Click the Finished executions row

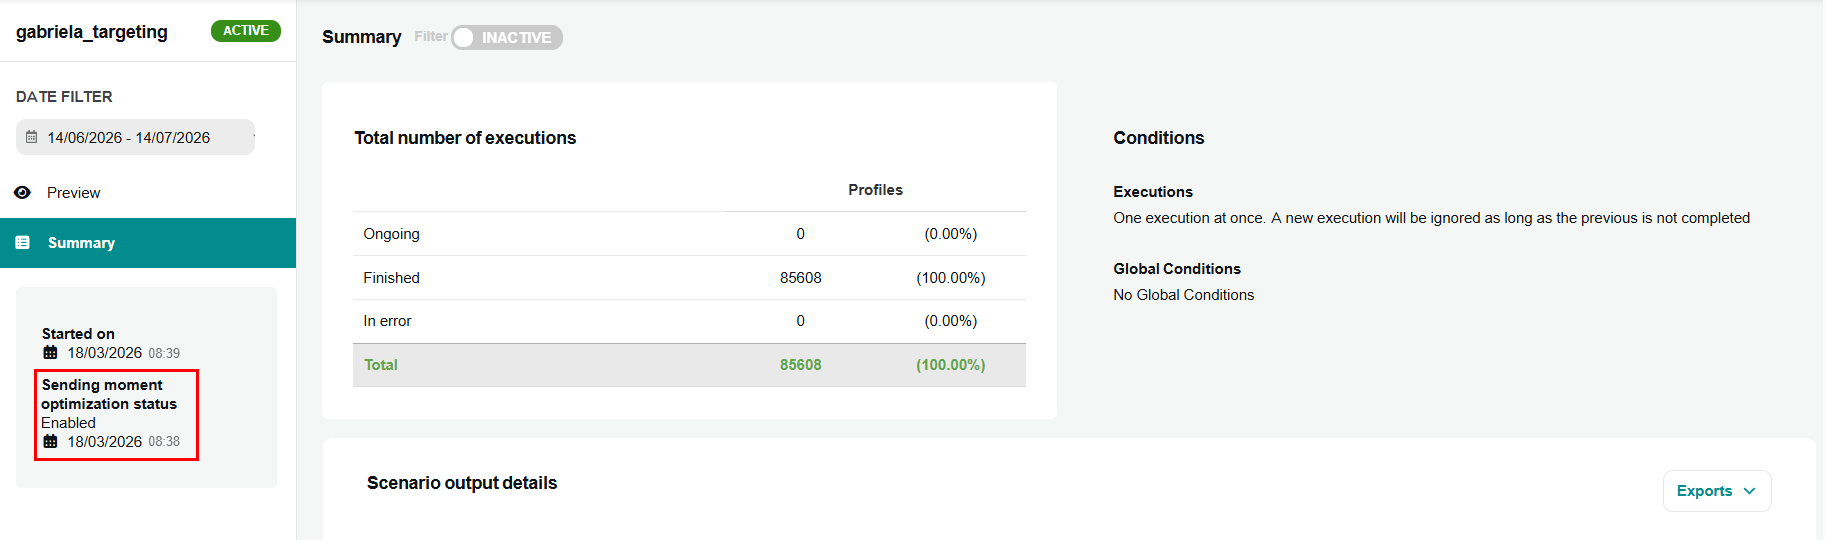(689, 278)
